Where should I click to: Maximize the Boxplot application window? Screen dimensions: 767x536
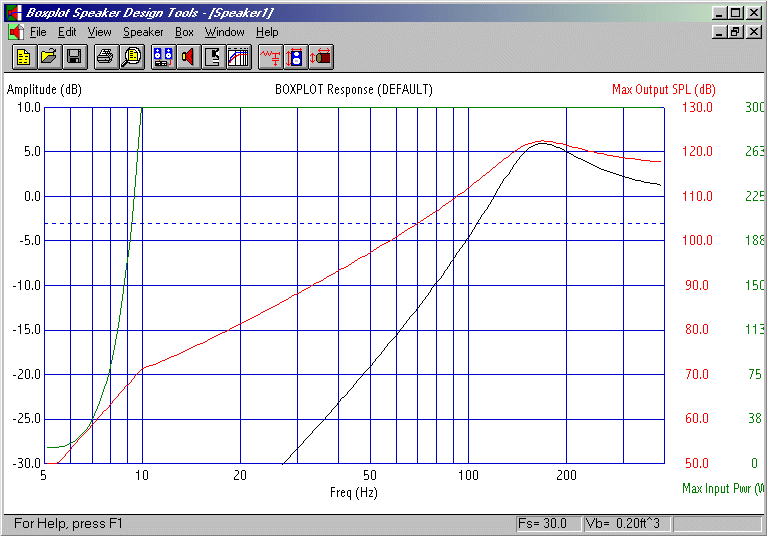(735, 13)
